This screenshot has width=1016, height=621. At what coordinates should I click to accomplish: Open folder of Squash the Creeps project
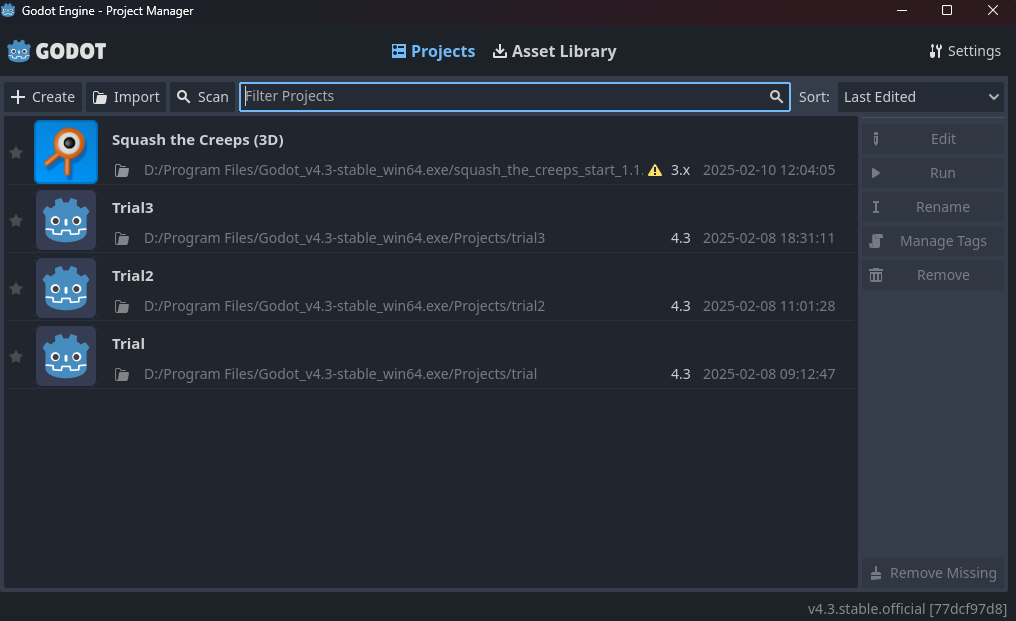122,170
